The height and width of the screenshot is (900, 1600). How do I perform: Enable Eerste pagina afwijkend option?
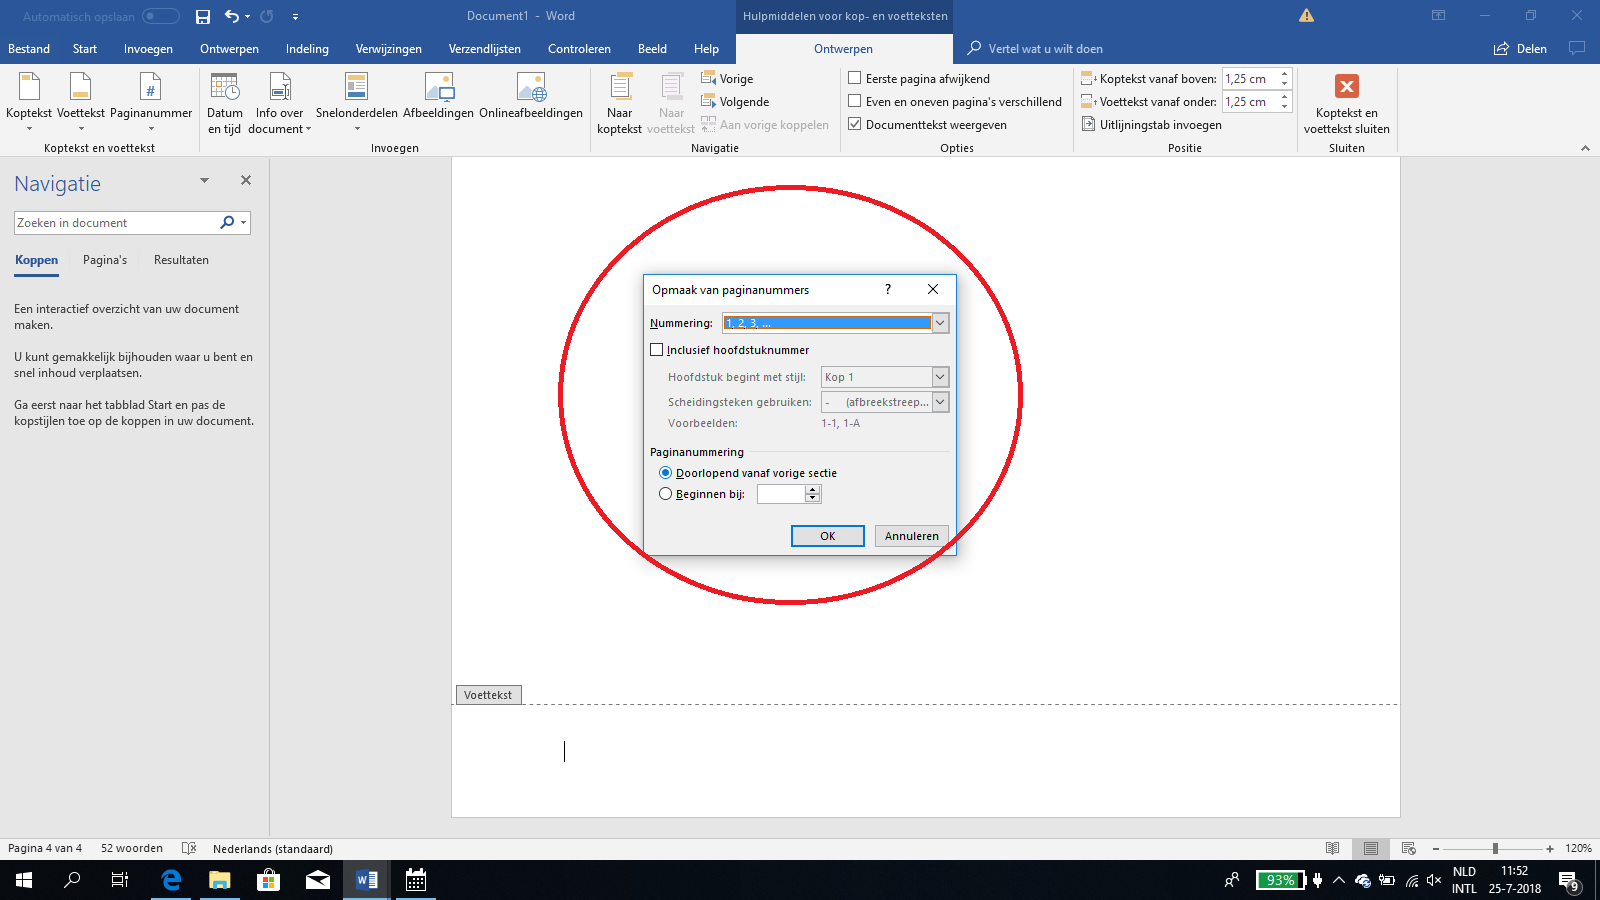(855, 78)
